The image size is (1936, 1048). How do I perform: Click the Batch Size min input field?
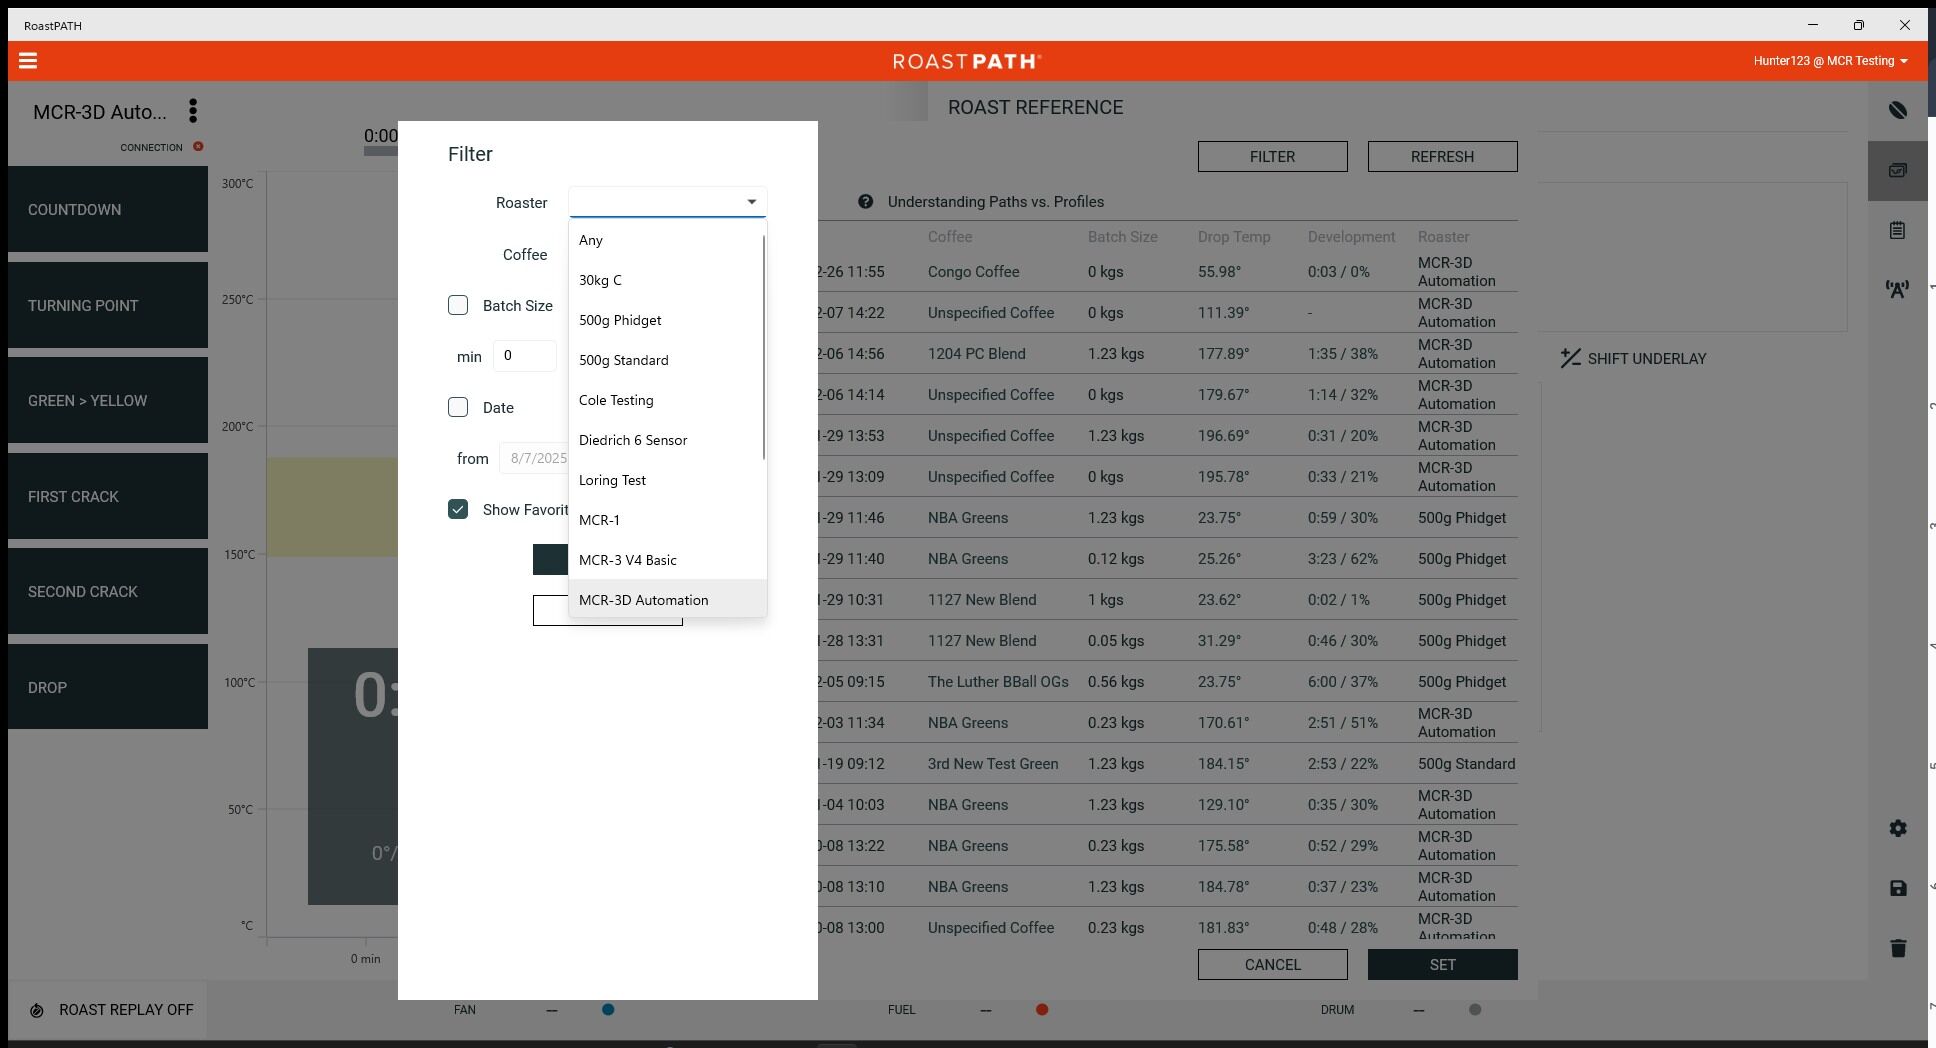pyautogui.click(x=525, y=356)
